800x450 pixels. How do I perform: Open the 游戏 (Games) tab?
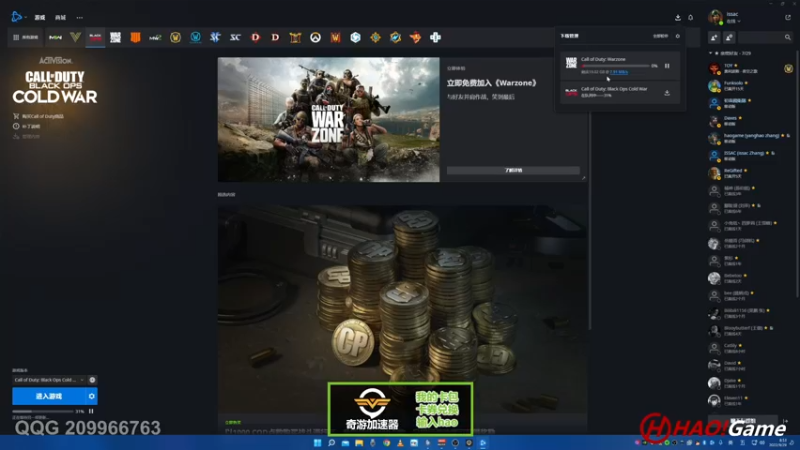(40, 17)
